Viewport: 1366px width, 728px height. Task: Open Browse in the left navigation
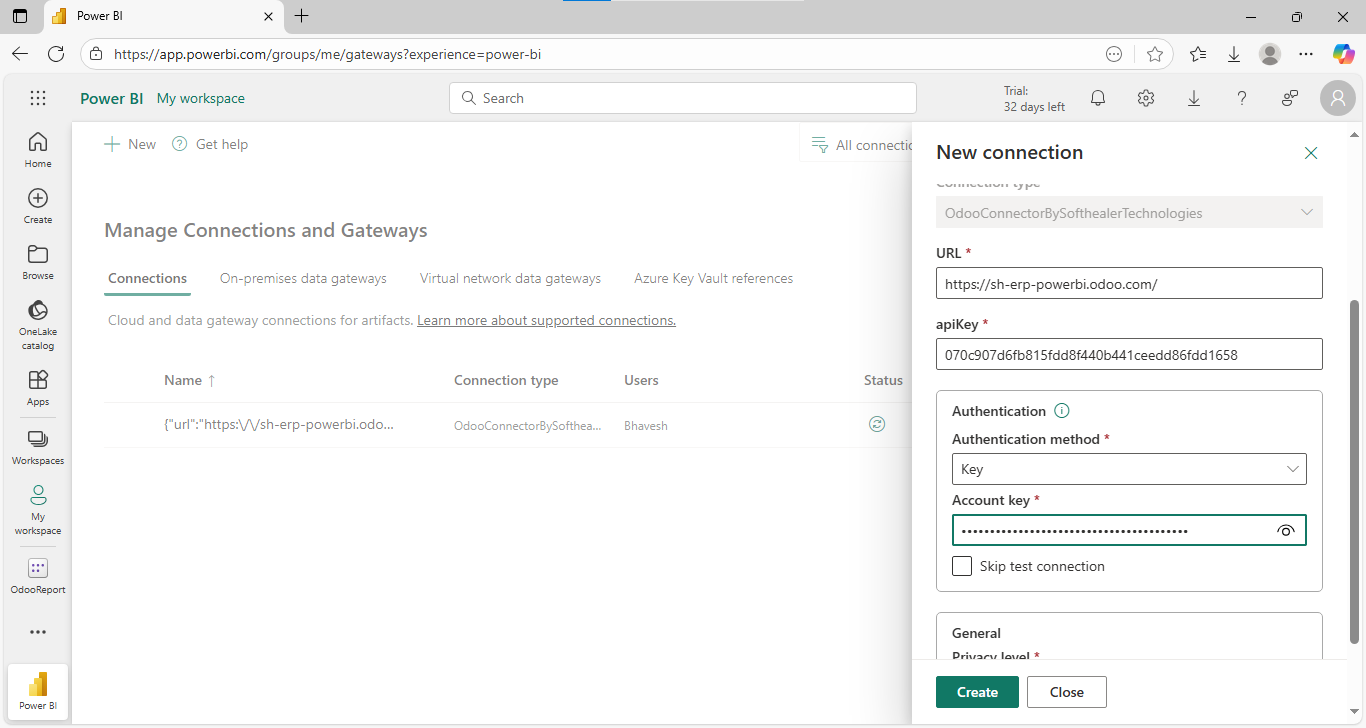pos(38,261)
